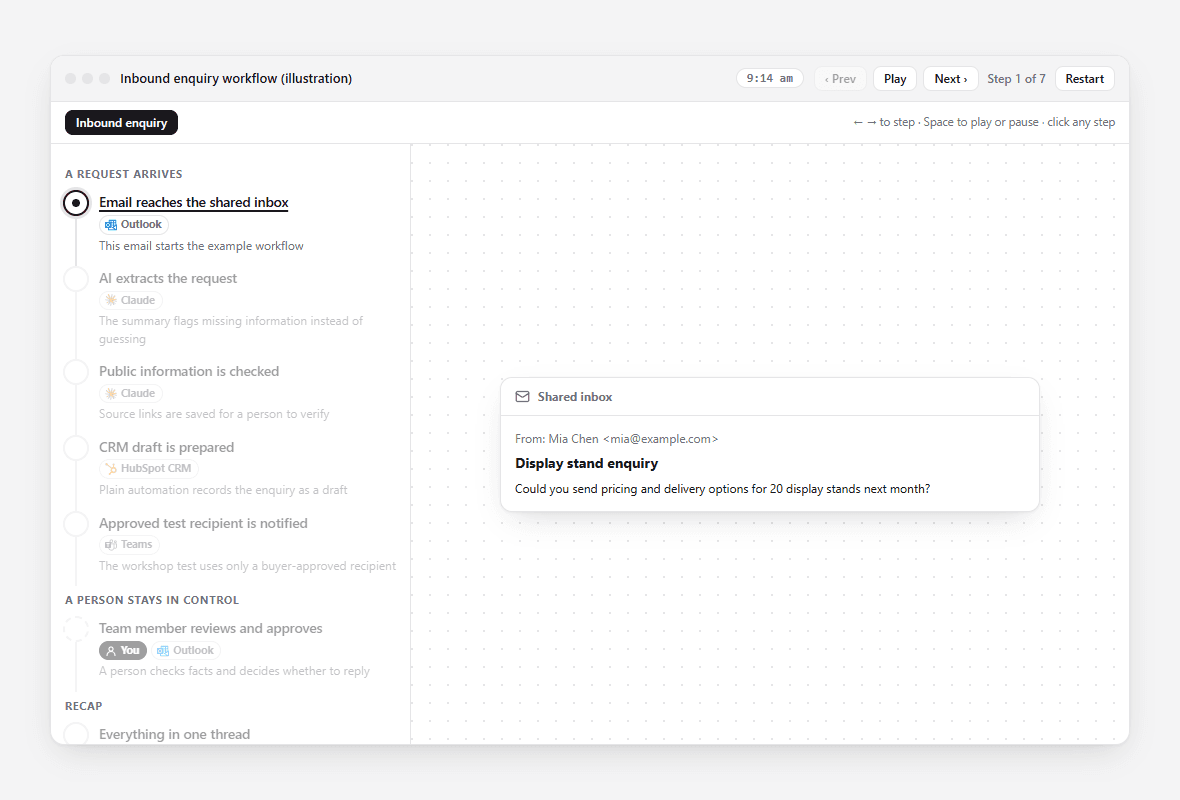Select the Approved test recipient is notified step circle
Viewport: 1180px width, 800px height.
coord(76,524)
